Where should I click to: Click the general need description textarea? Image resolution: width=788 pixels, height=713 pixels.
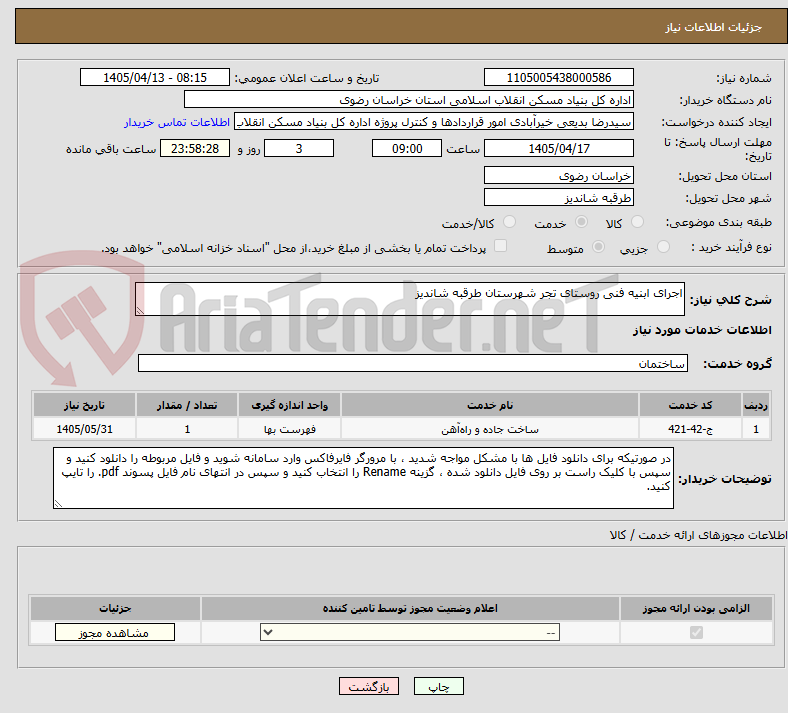point(410,299)
